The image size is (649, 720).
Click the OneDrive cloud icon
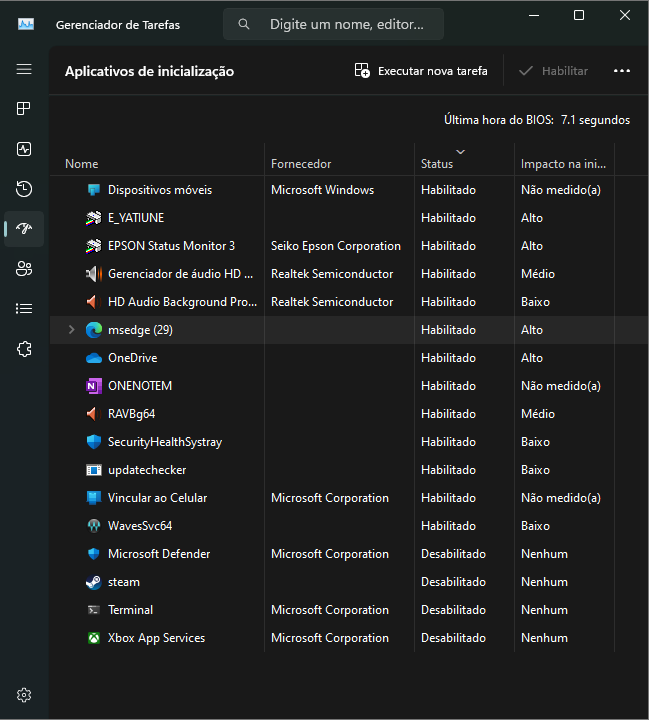click(94, 358)
